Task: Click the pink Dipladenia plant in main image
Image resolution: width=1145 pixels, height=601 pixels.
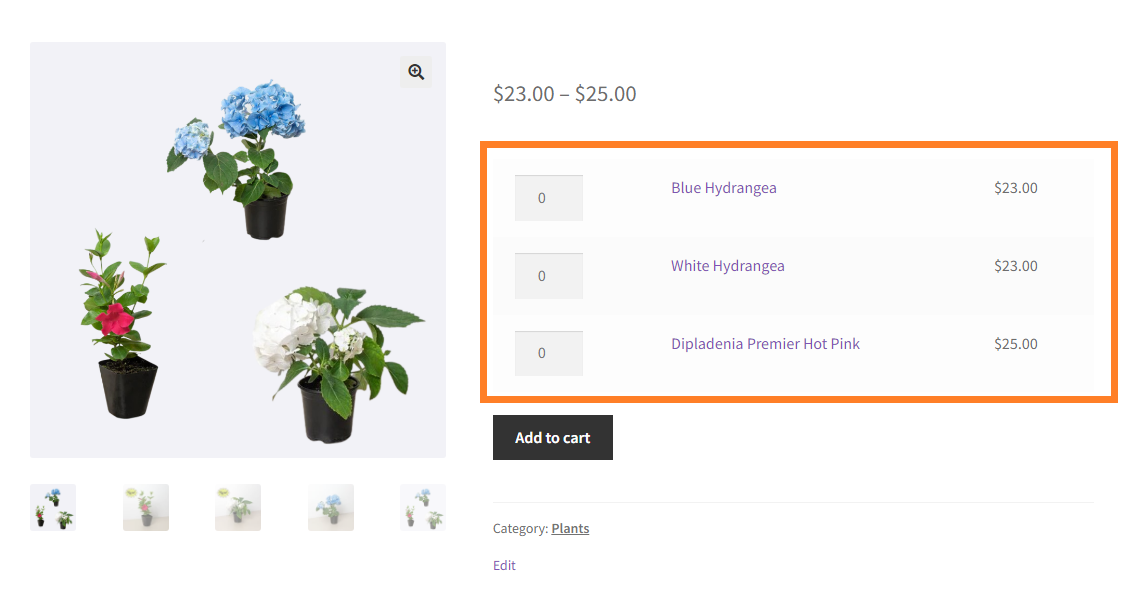Action: point(120,325)
